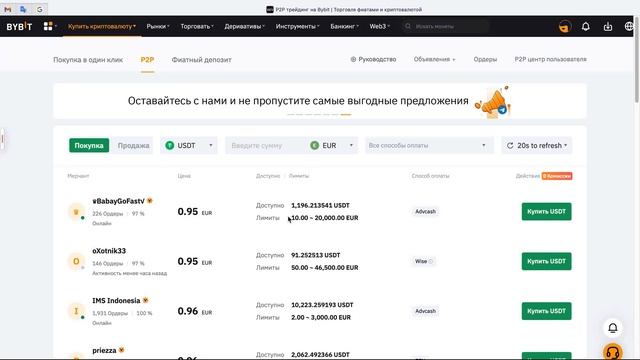Click the Введите сумму amount field
Viewport: 640px width, 360px height.
tap(265, 145)
